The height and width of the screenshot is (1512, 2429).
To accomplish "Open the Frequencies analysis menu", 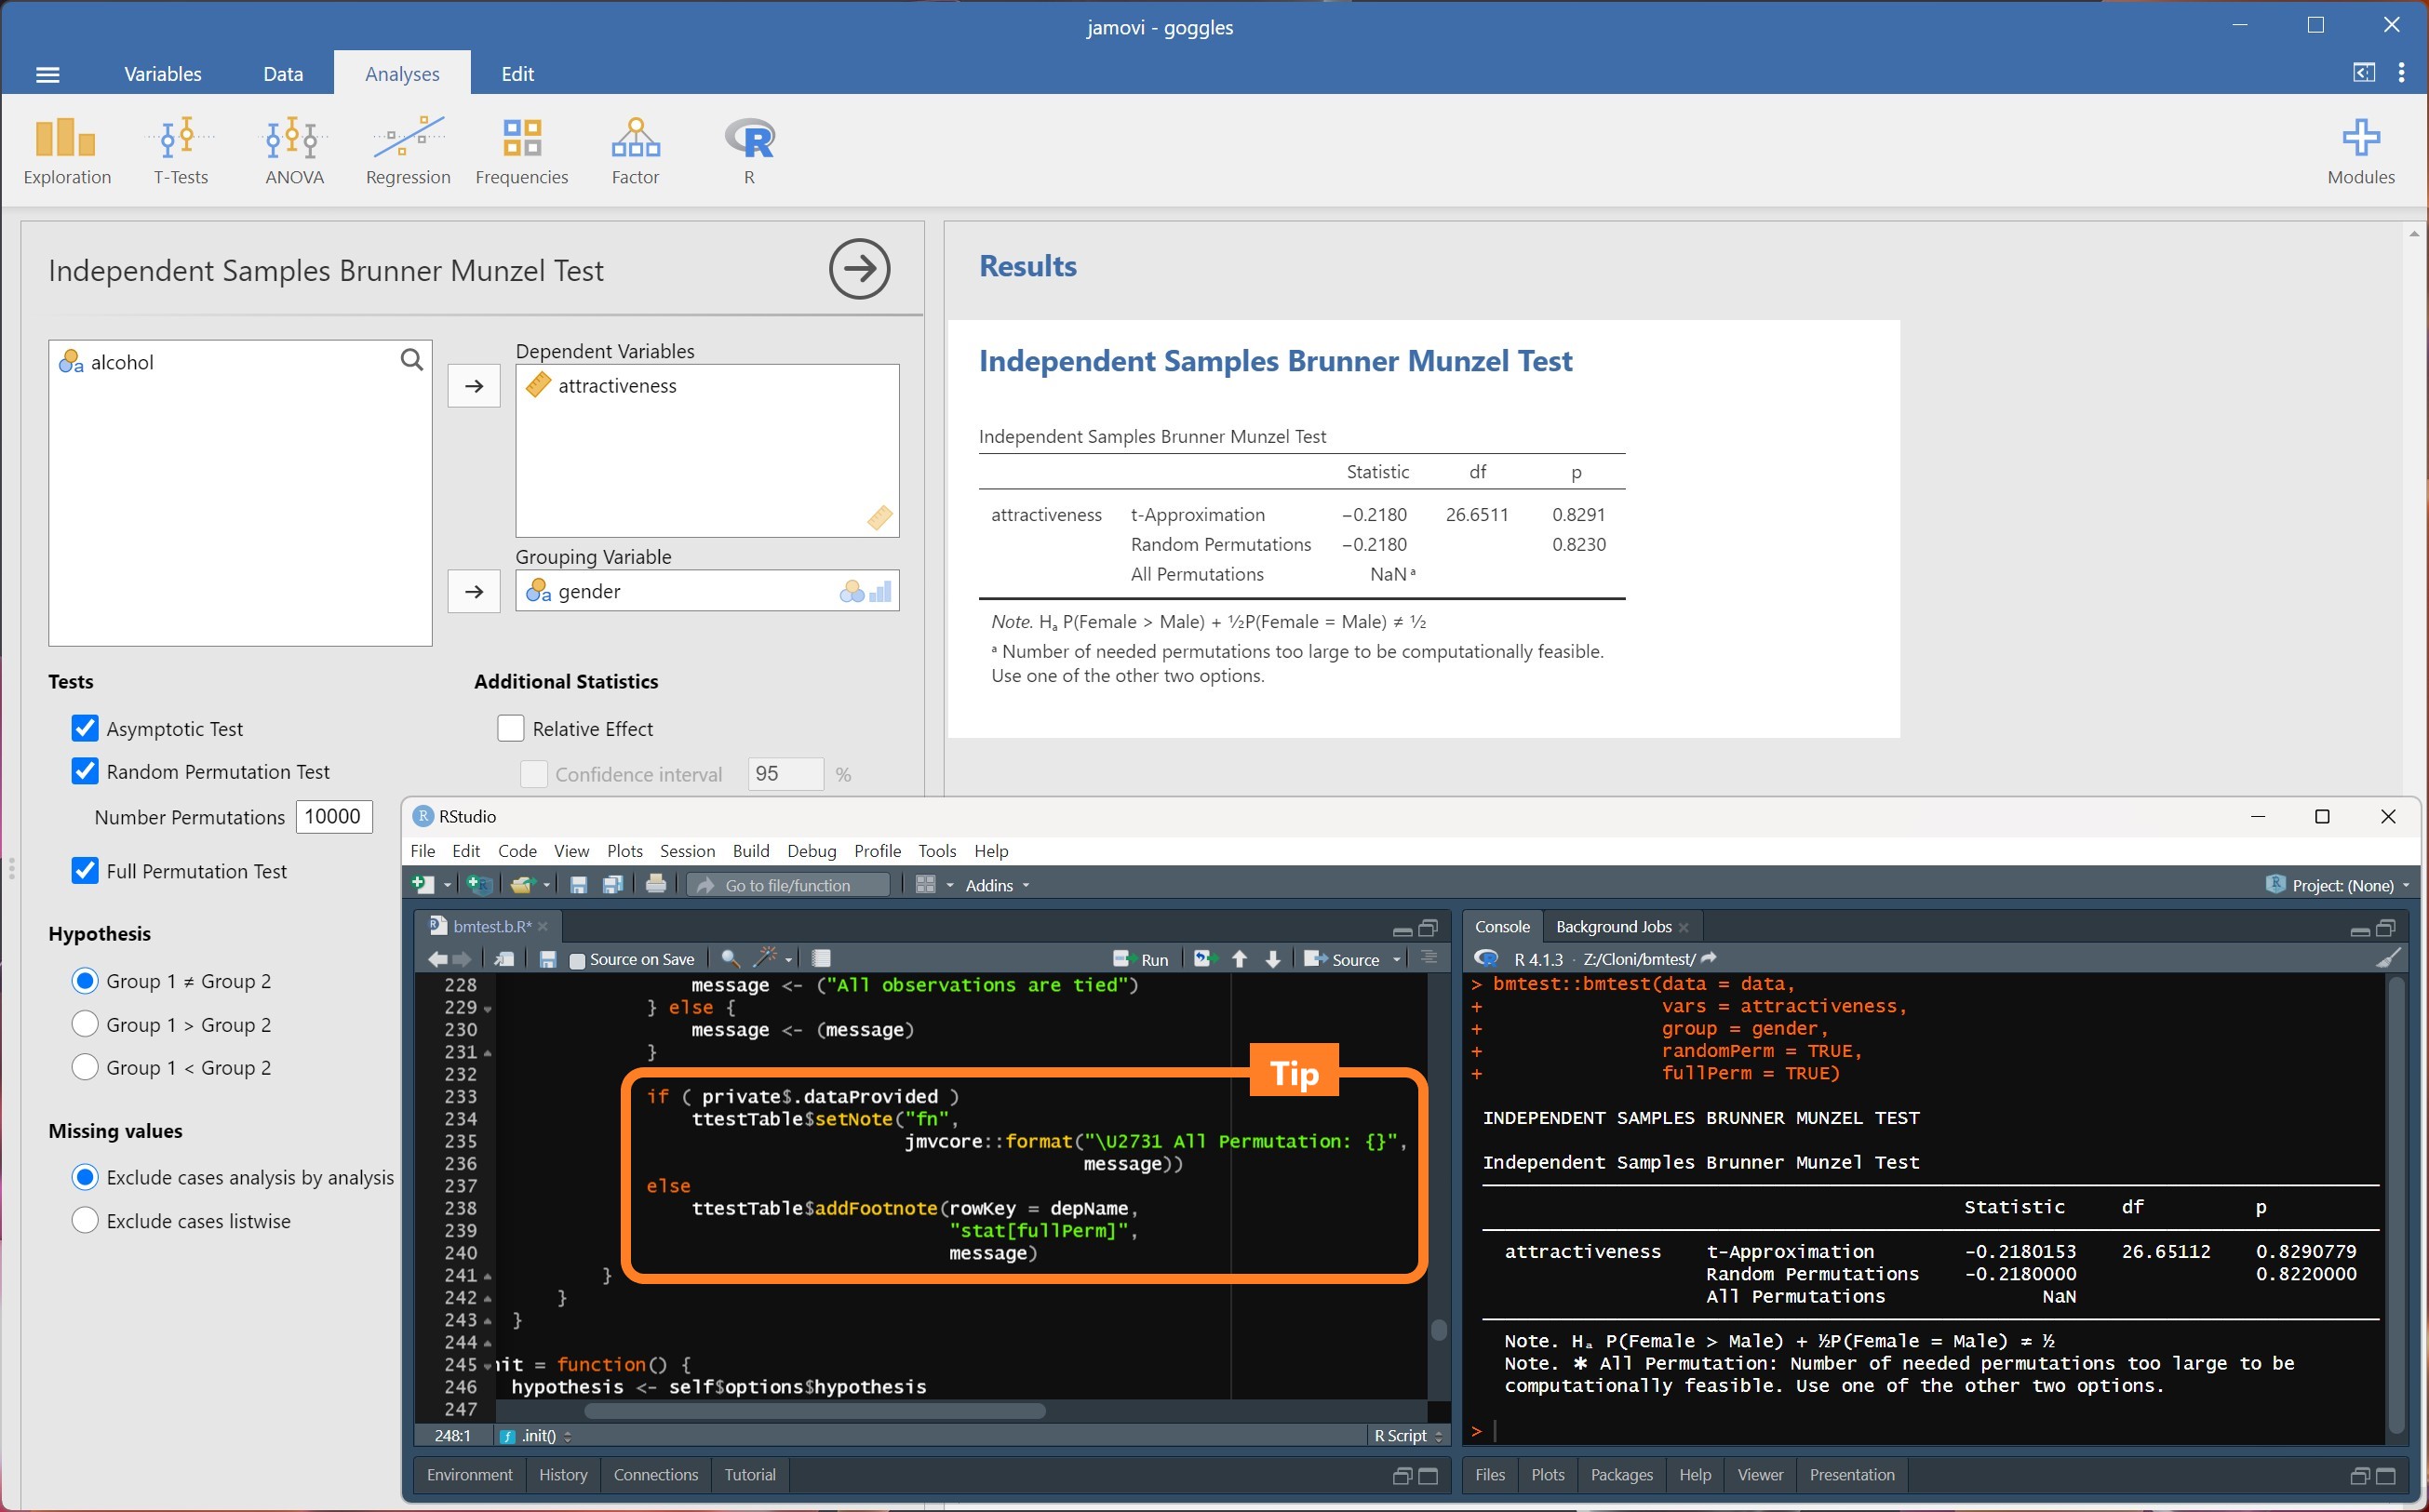I will point(521,151).
